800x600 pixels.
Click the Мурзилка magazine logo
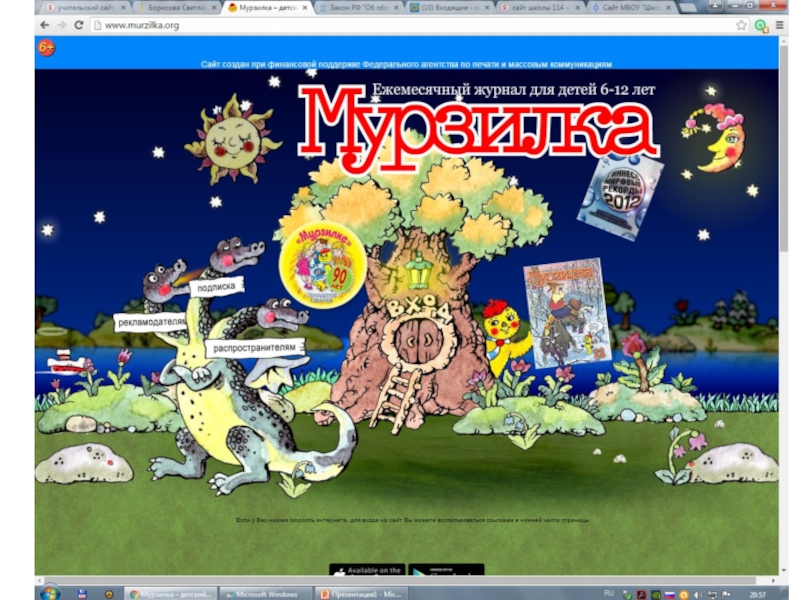477,128
